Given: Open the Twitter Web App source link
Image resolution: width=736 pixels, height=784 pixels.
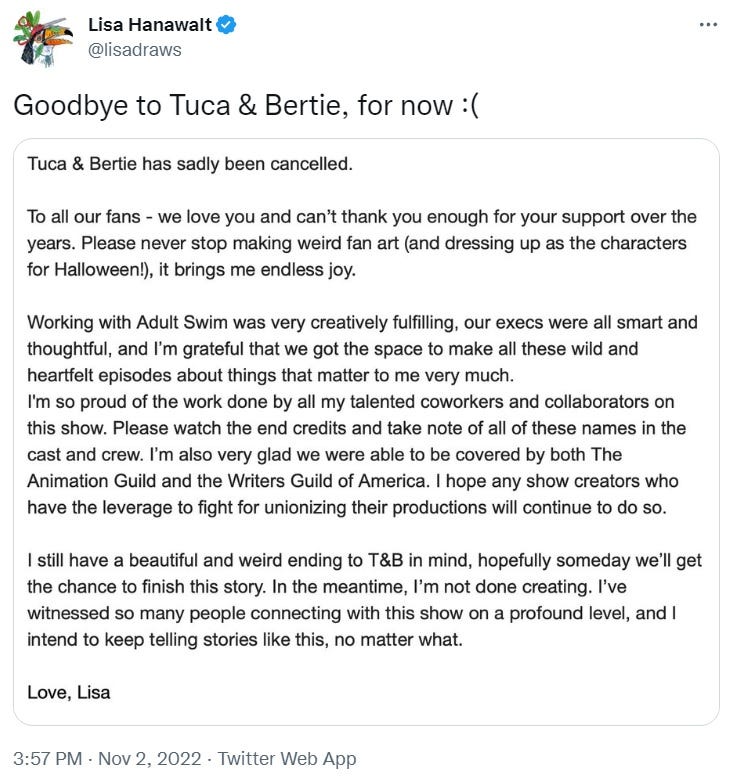Looking at the screenshot, I should pyautogui.click(x=287, y=758).
